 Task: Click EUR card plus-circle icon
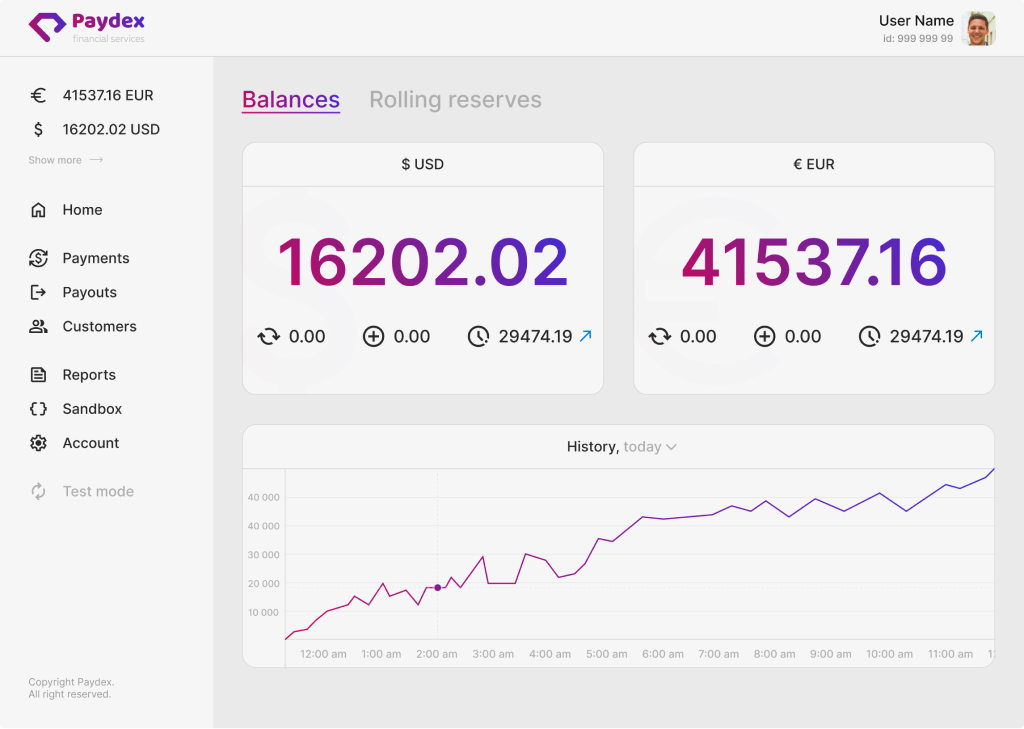coord(765,336)
